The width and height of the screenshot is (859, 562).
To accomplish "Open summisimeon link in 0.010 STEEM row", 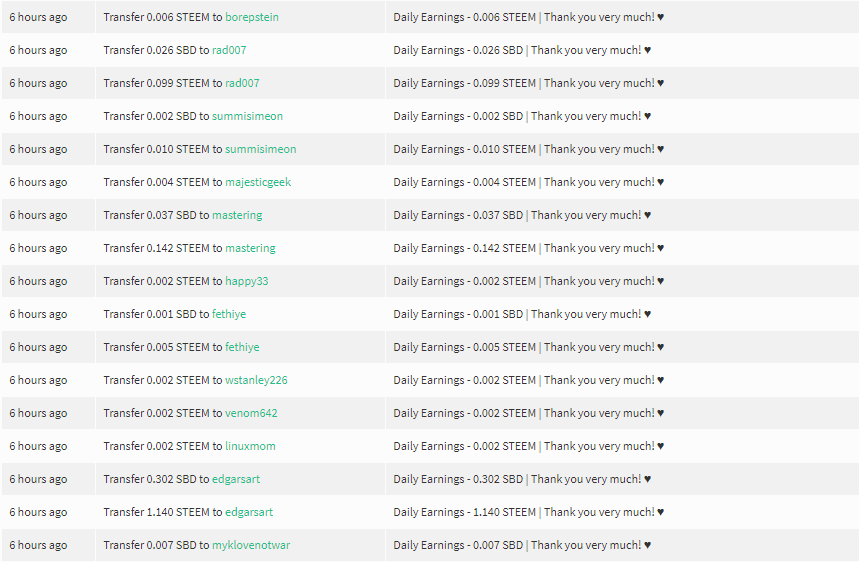I will tap(261, 149).
